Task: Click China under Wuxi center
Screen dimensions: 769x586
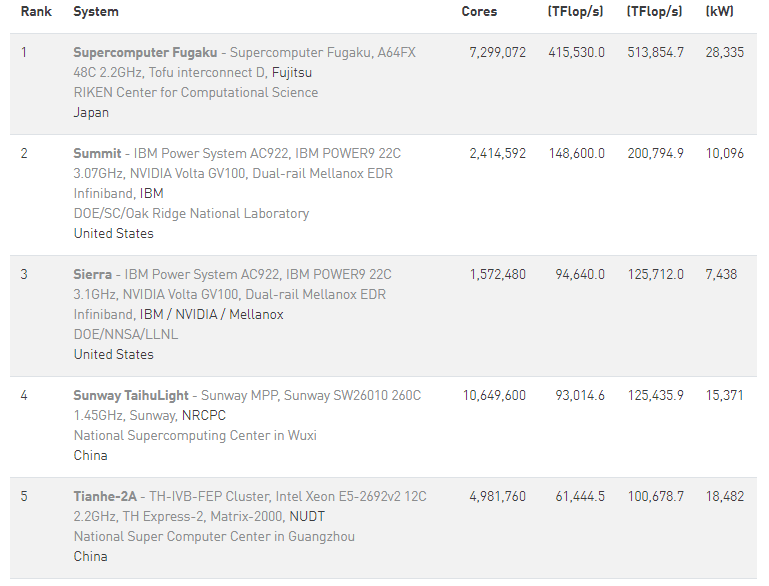Action: [90, 456]
